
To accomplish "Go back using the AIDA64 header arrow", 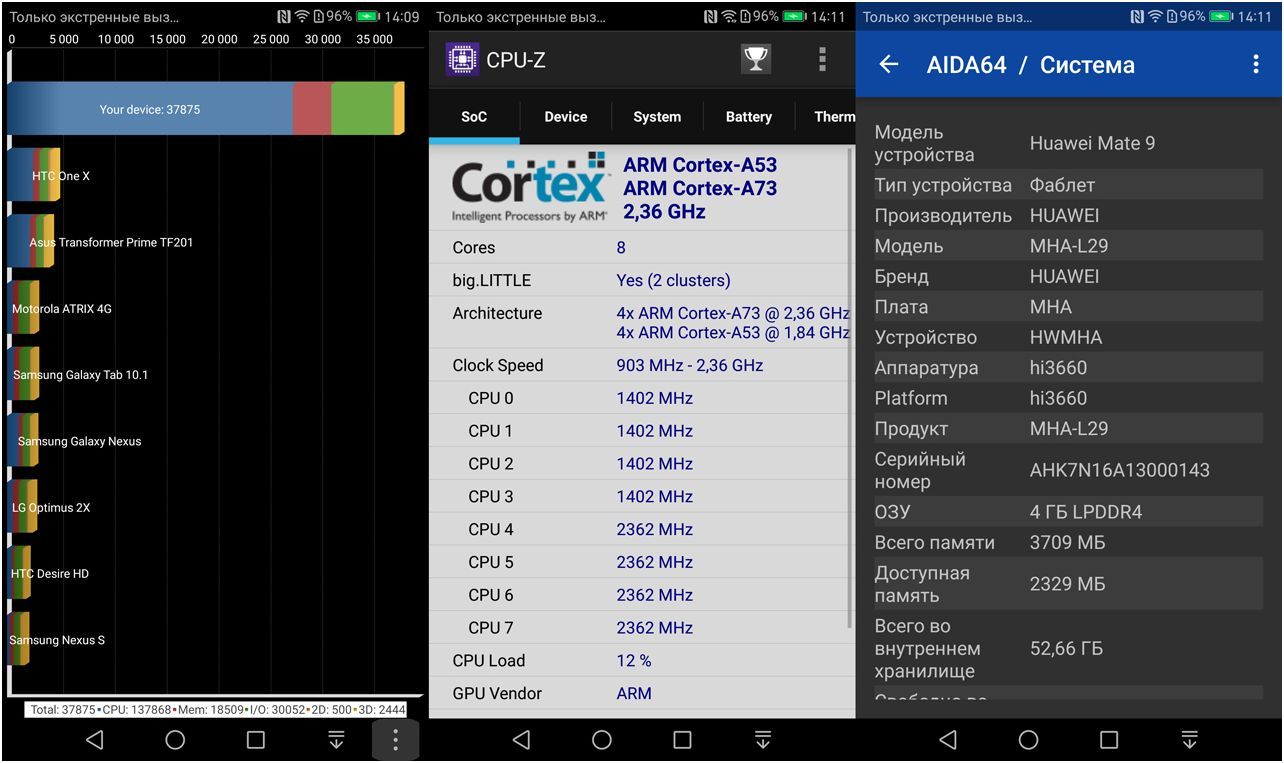I will pos(889,65).
